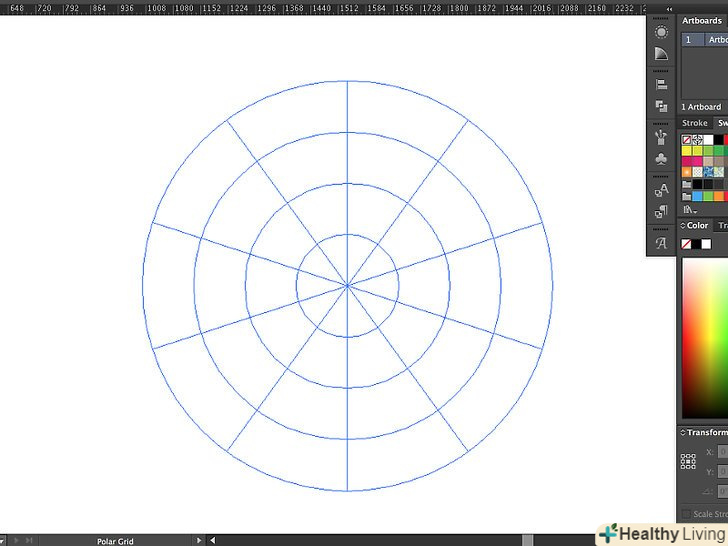728x546 pixels.
Task: Set reference point in Transform panel
Action: click(688, 462)
